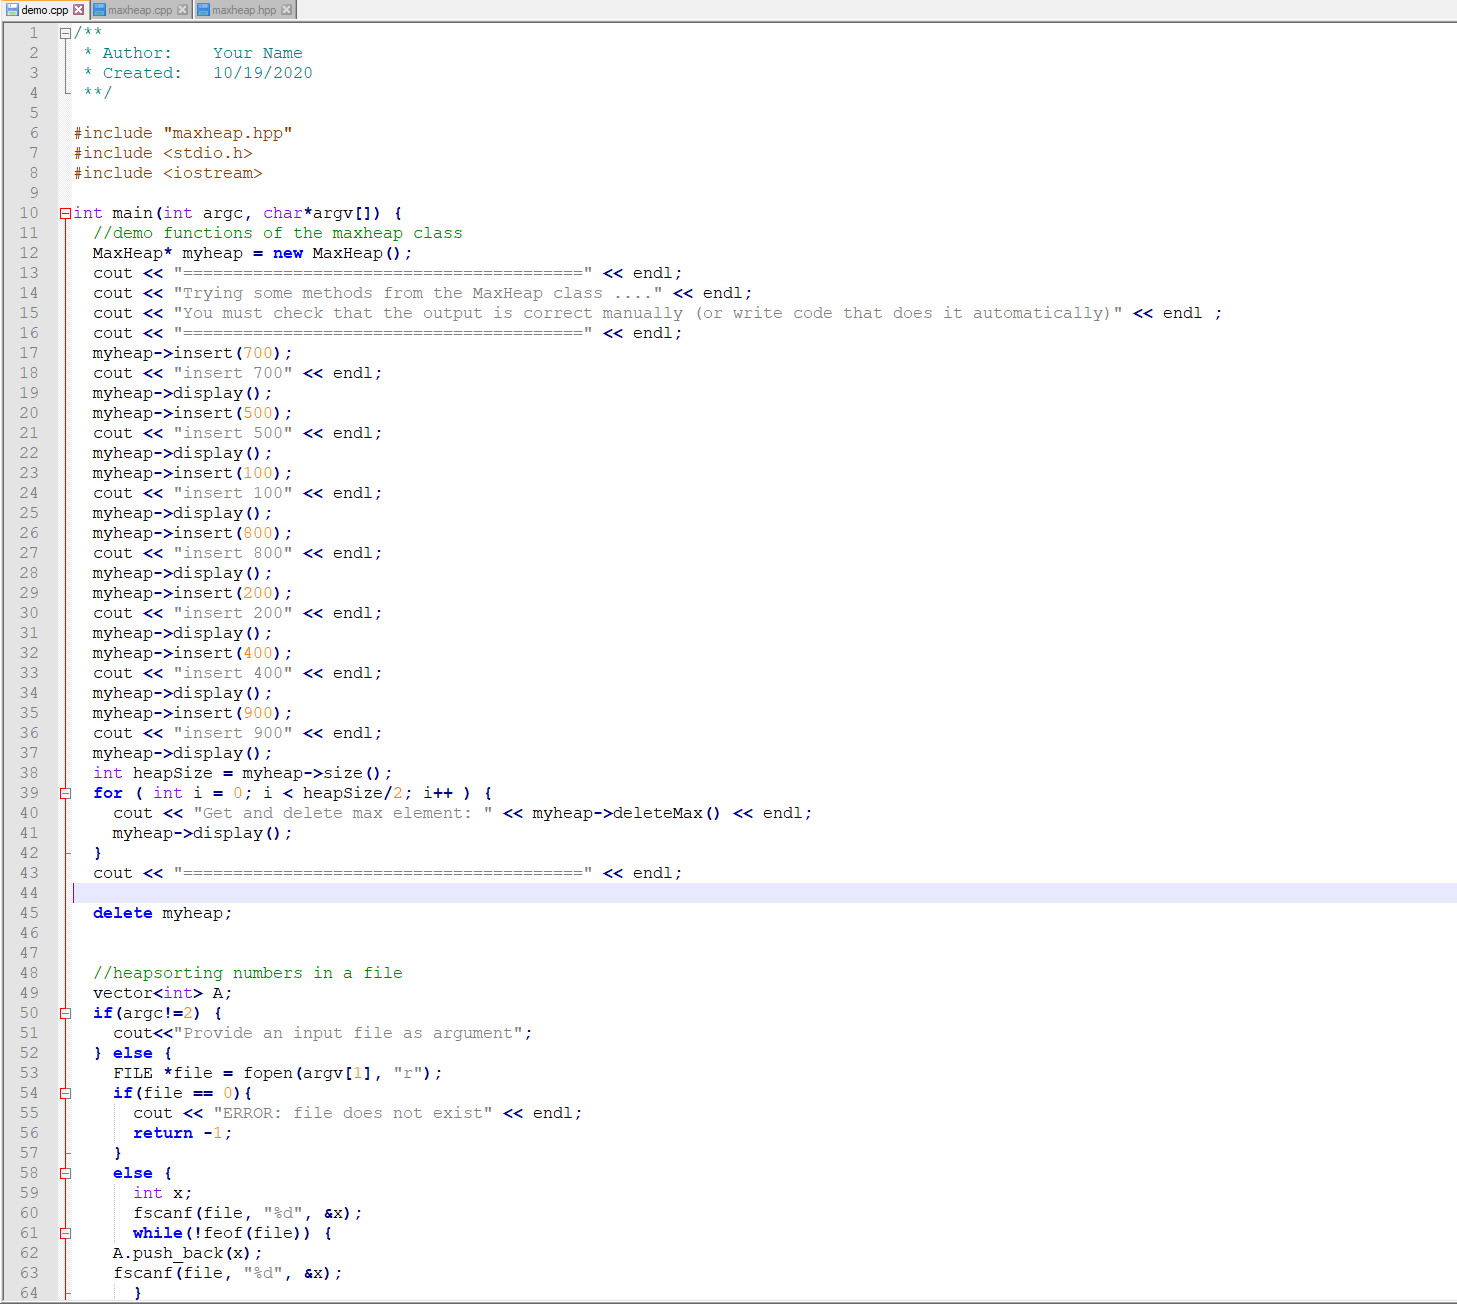Click the "ERROR: file does not exist" line
Viewport: 1457px width, 1304px height.
358,1113
